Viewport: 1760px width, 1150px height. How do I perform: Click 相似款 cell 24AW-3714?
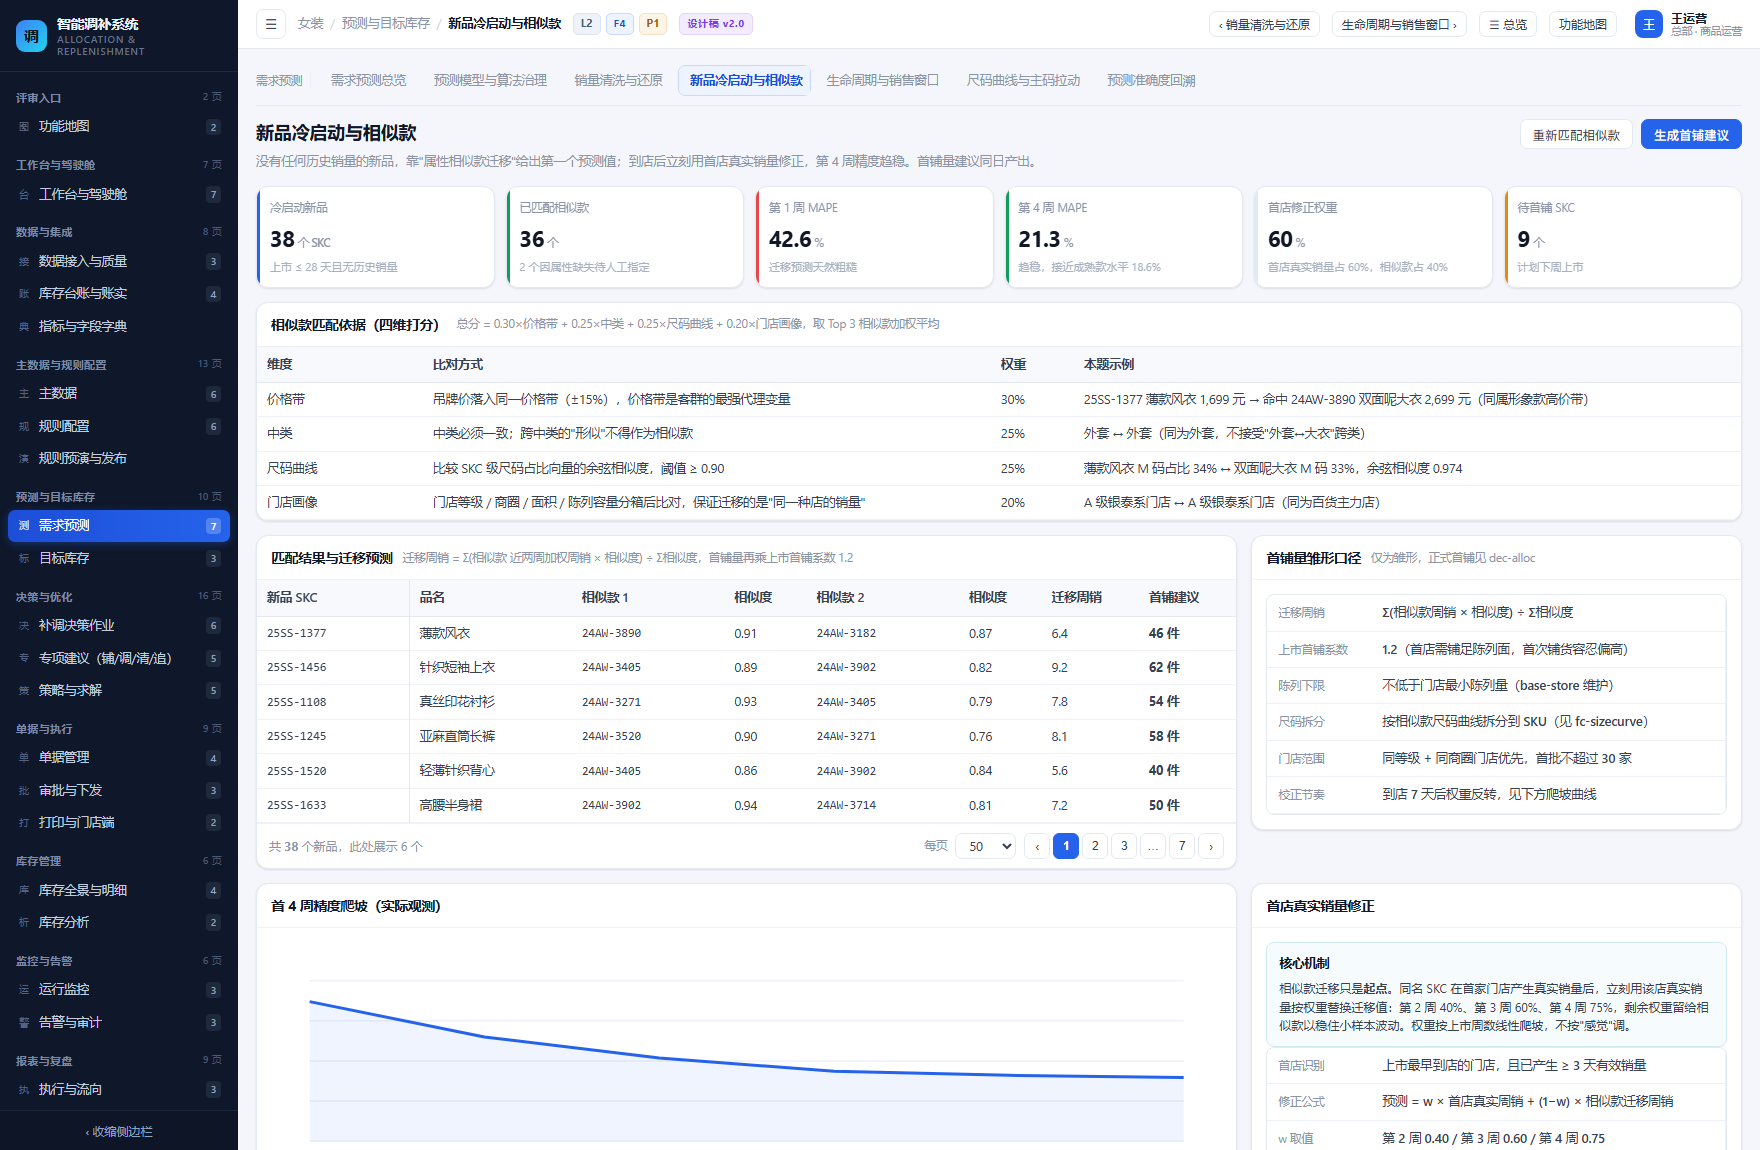pyautogui.click(x=846, y=806)
